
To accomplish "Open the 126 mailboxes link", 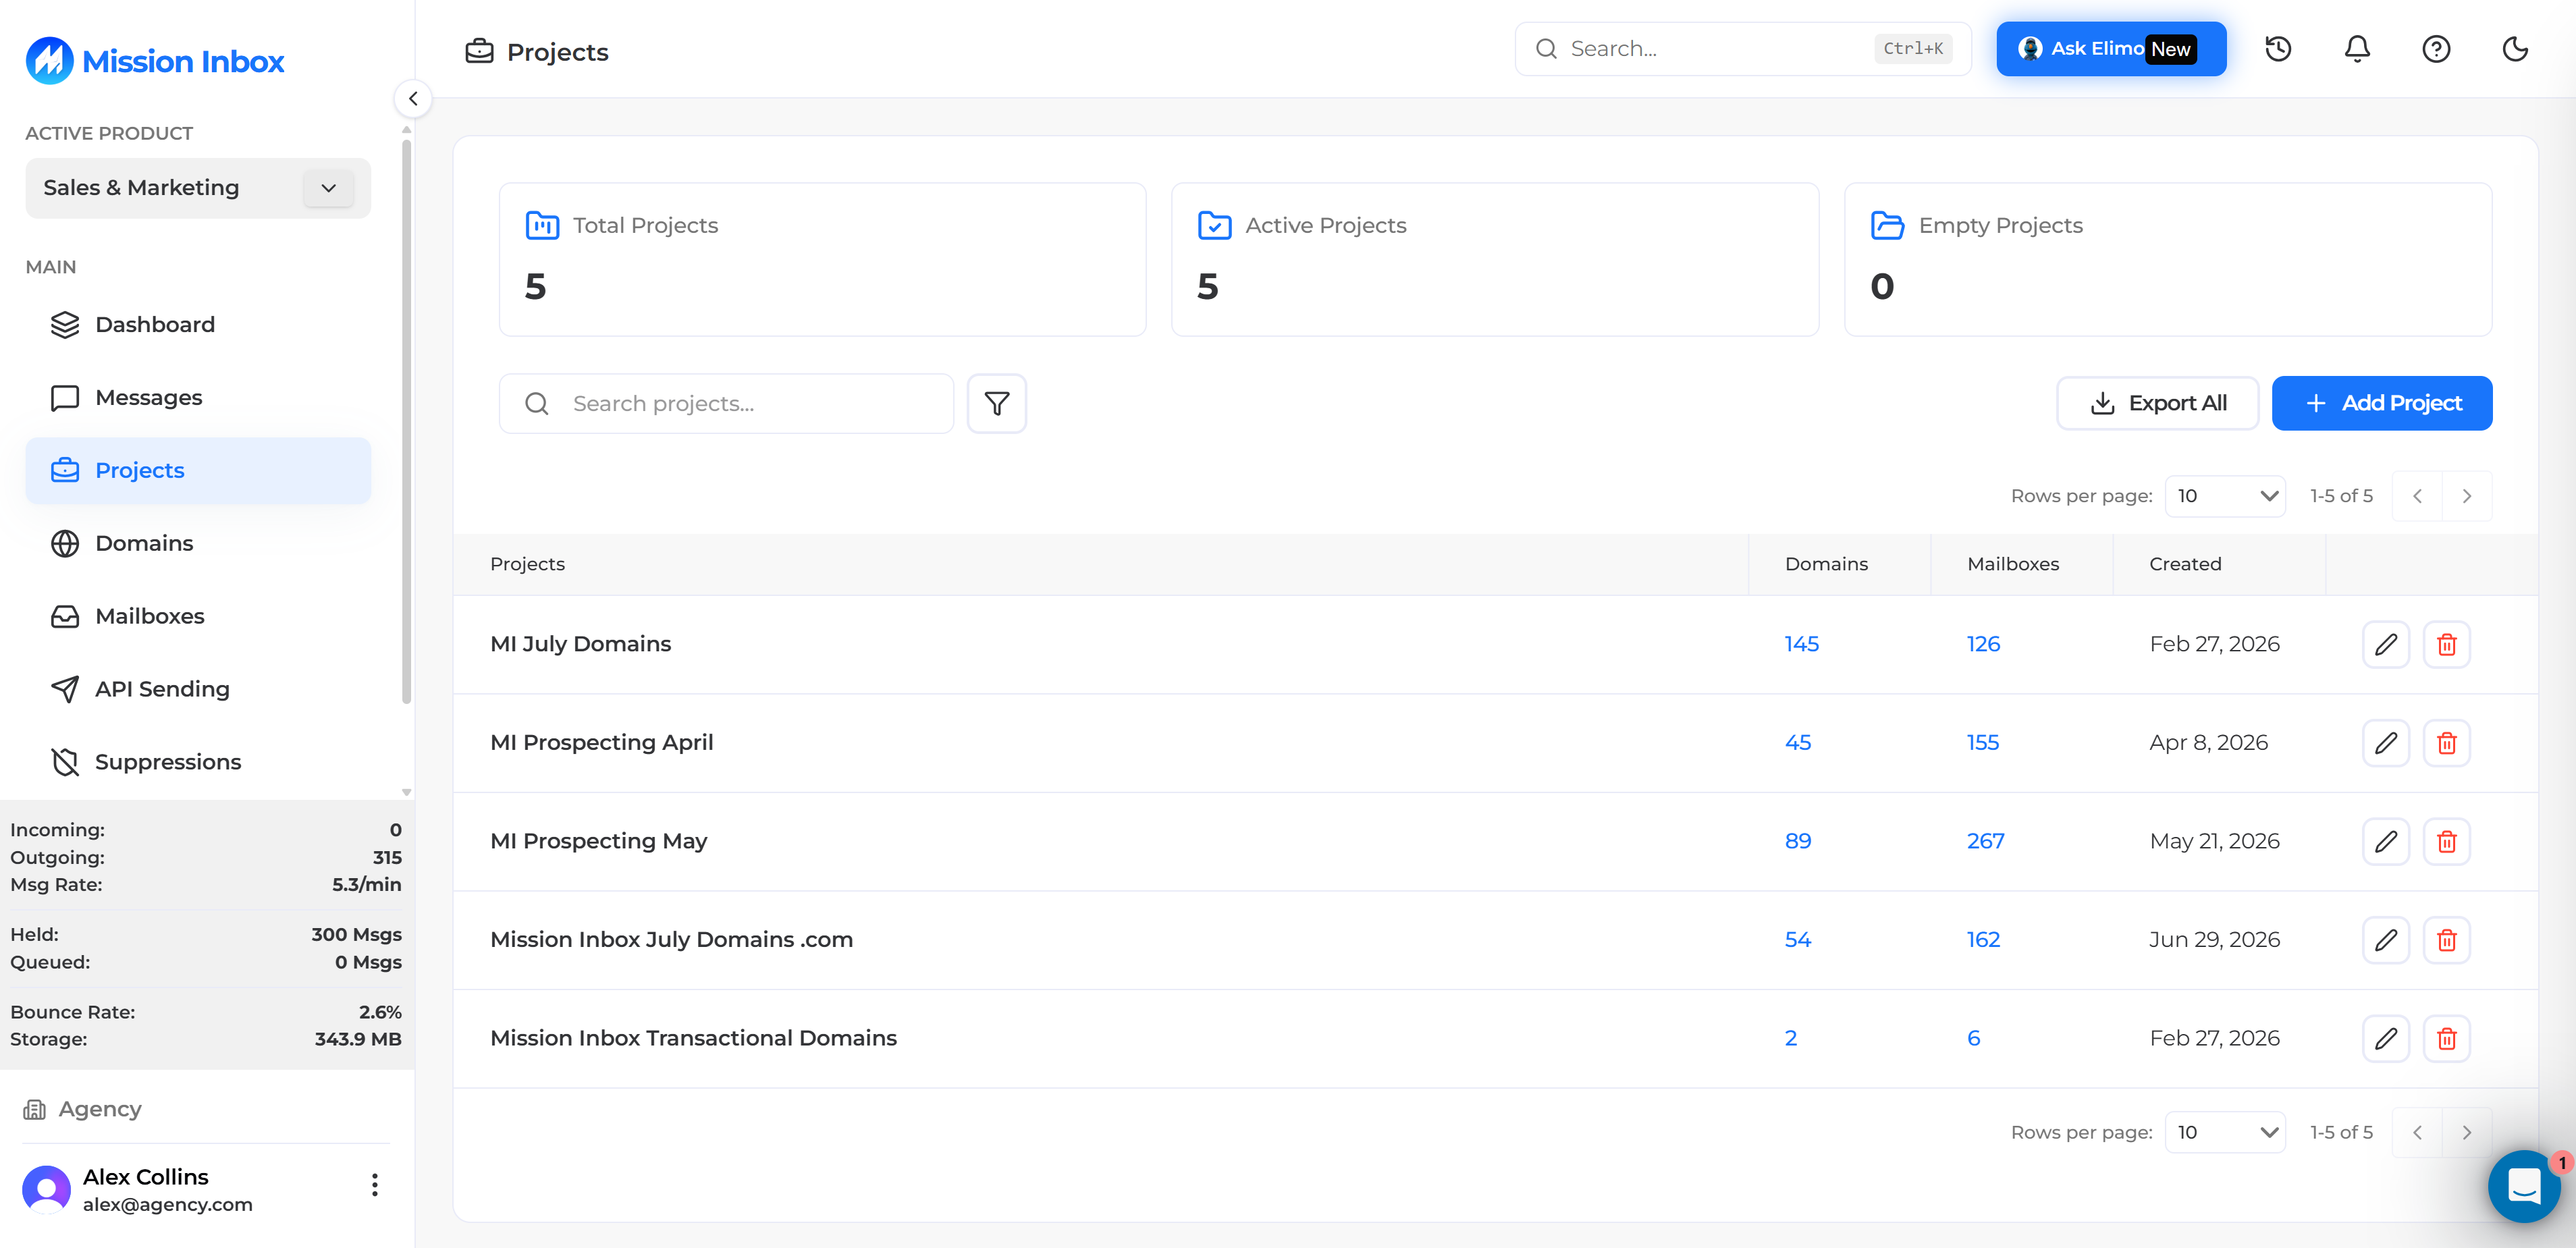I will [x=1983, y=644].
